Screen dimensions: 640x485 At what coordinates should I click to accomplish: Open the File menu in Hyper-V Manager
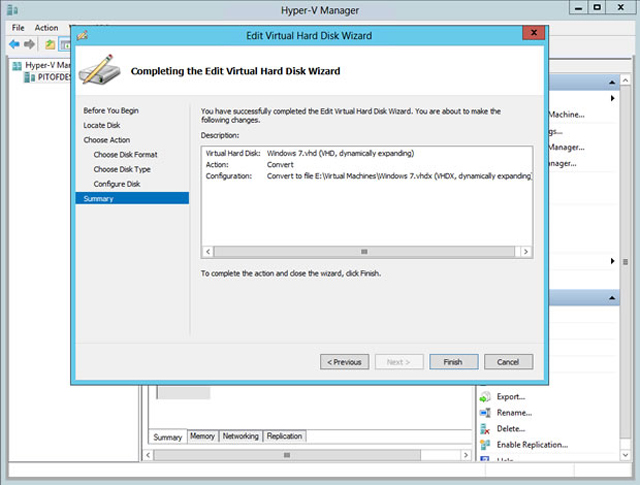(x=18, y=28)
